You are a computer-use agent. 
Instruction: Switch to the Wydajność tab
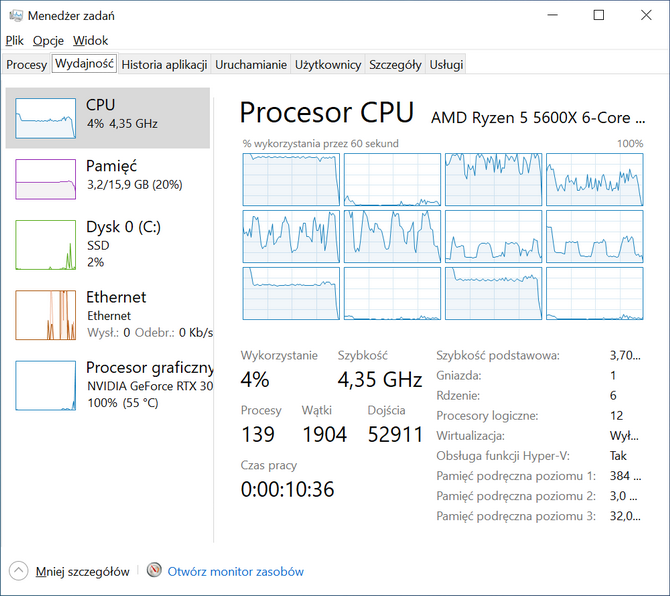(x=84, y=64)
